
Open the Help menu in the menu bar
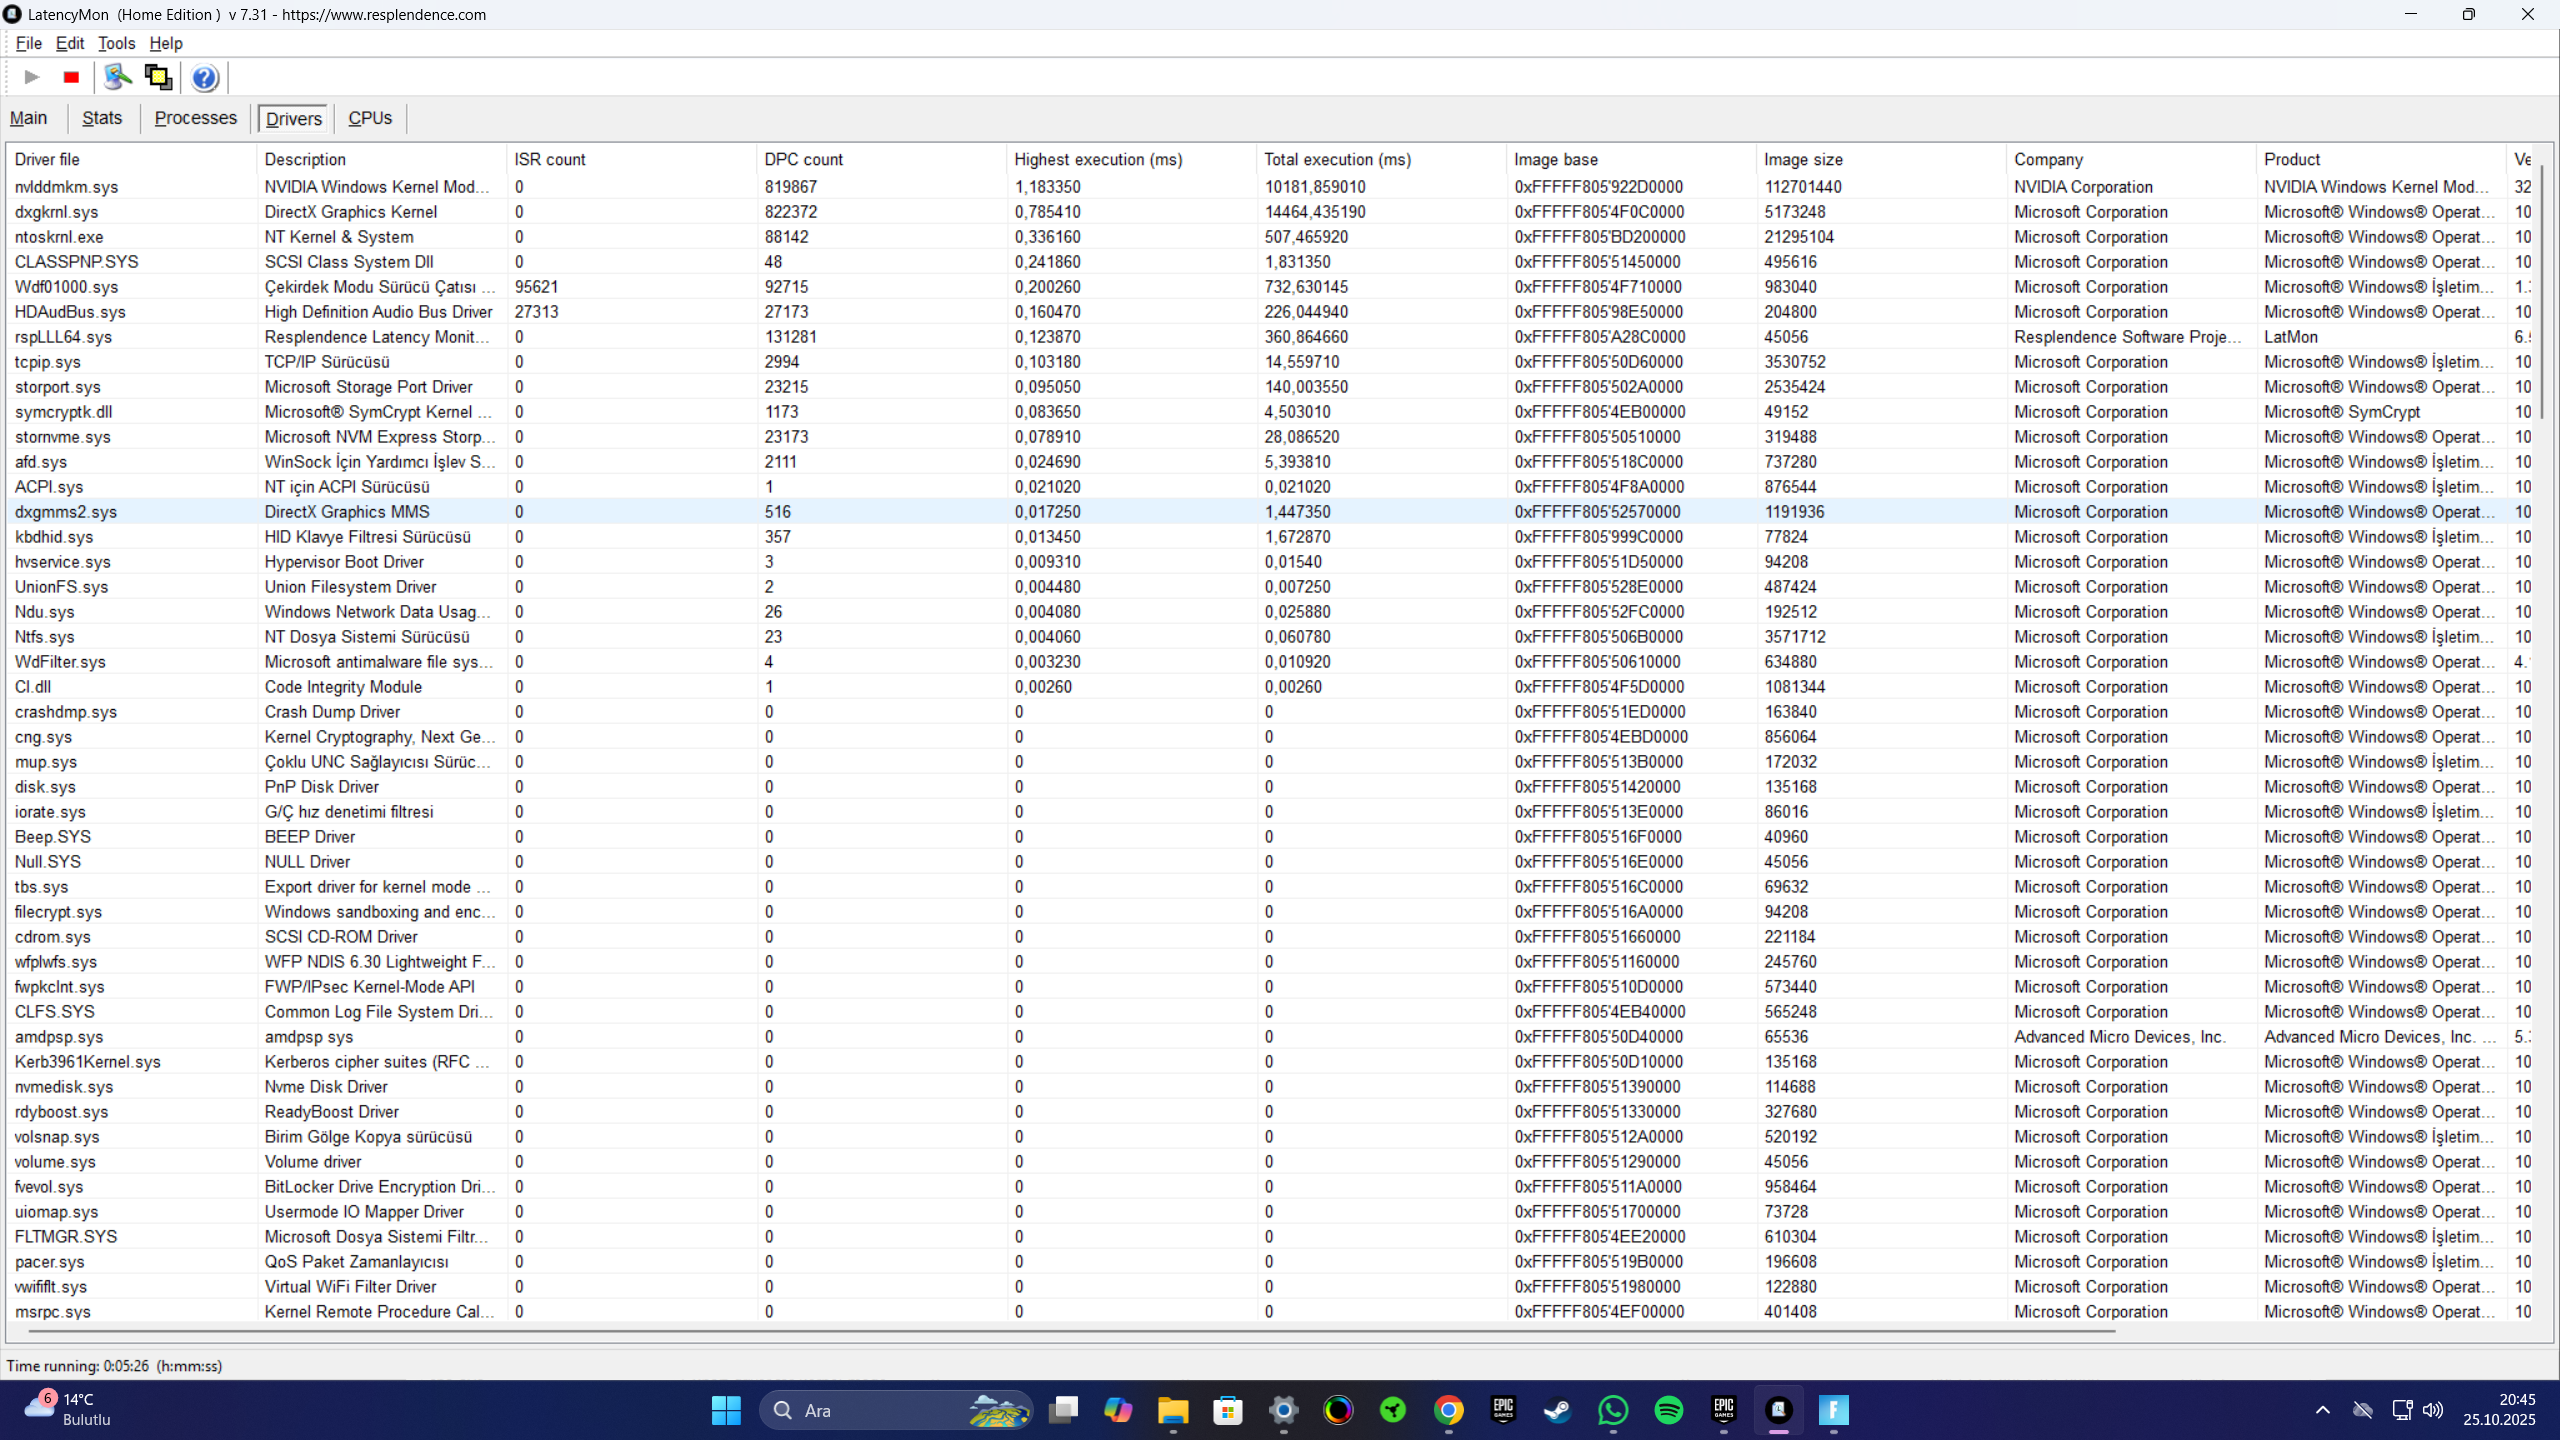(x=166, y=43)
